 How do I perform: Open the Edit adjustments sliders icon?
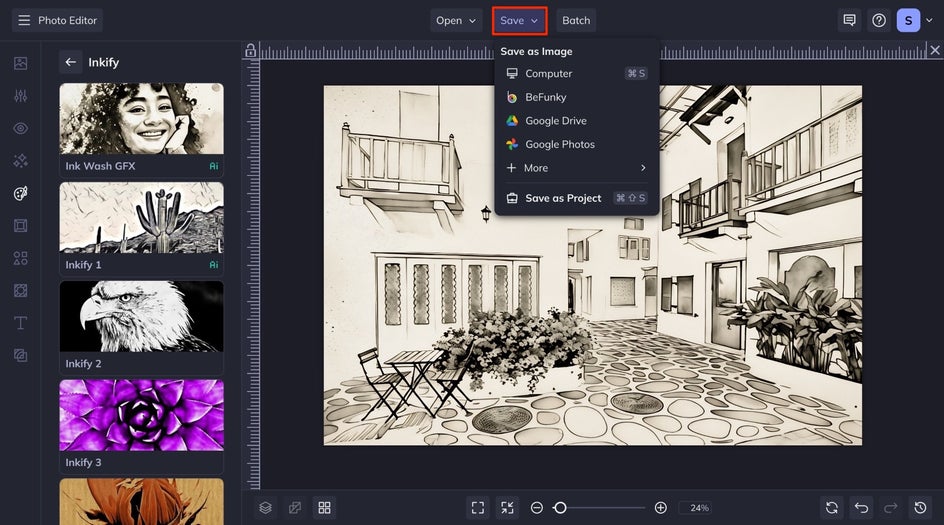point(20,96)
